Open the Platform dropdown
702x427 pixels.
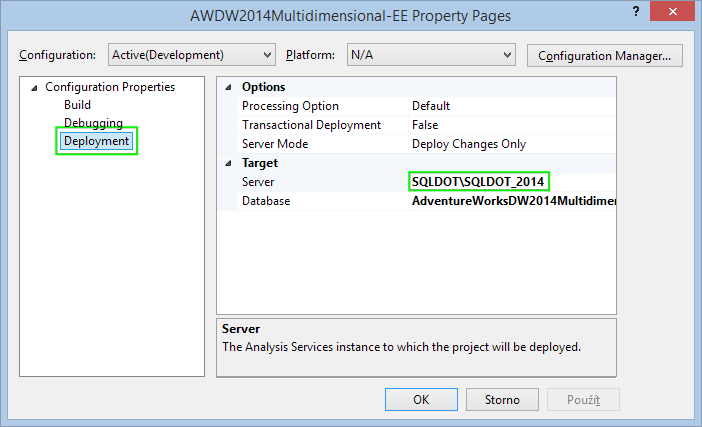pyautogui.click(x=431, y=55)
